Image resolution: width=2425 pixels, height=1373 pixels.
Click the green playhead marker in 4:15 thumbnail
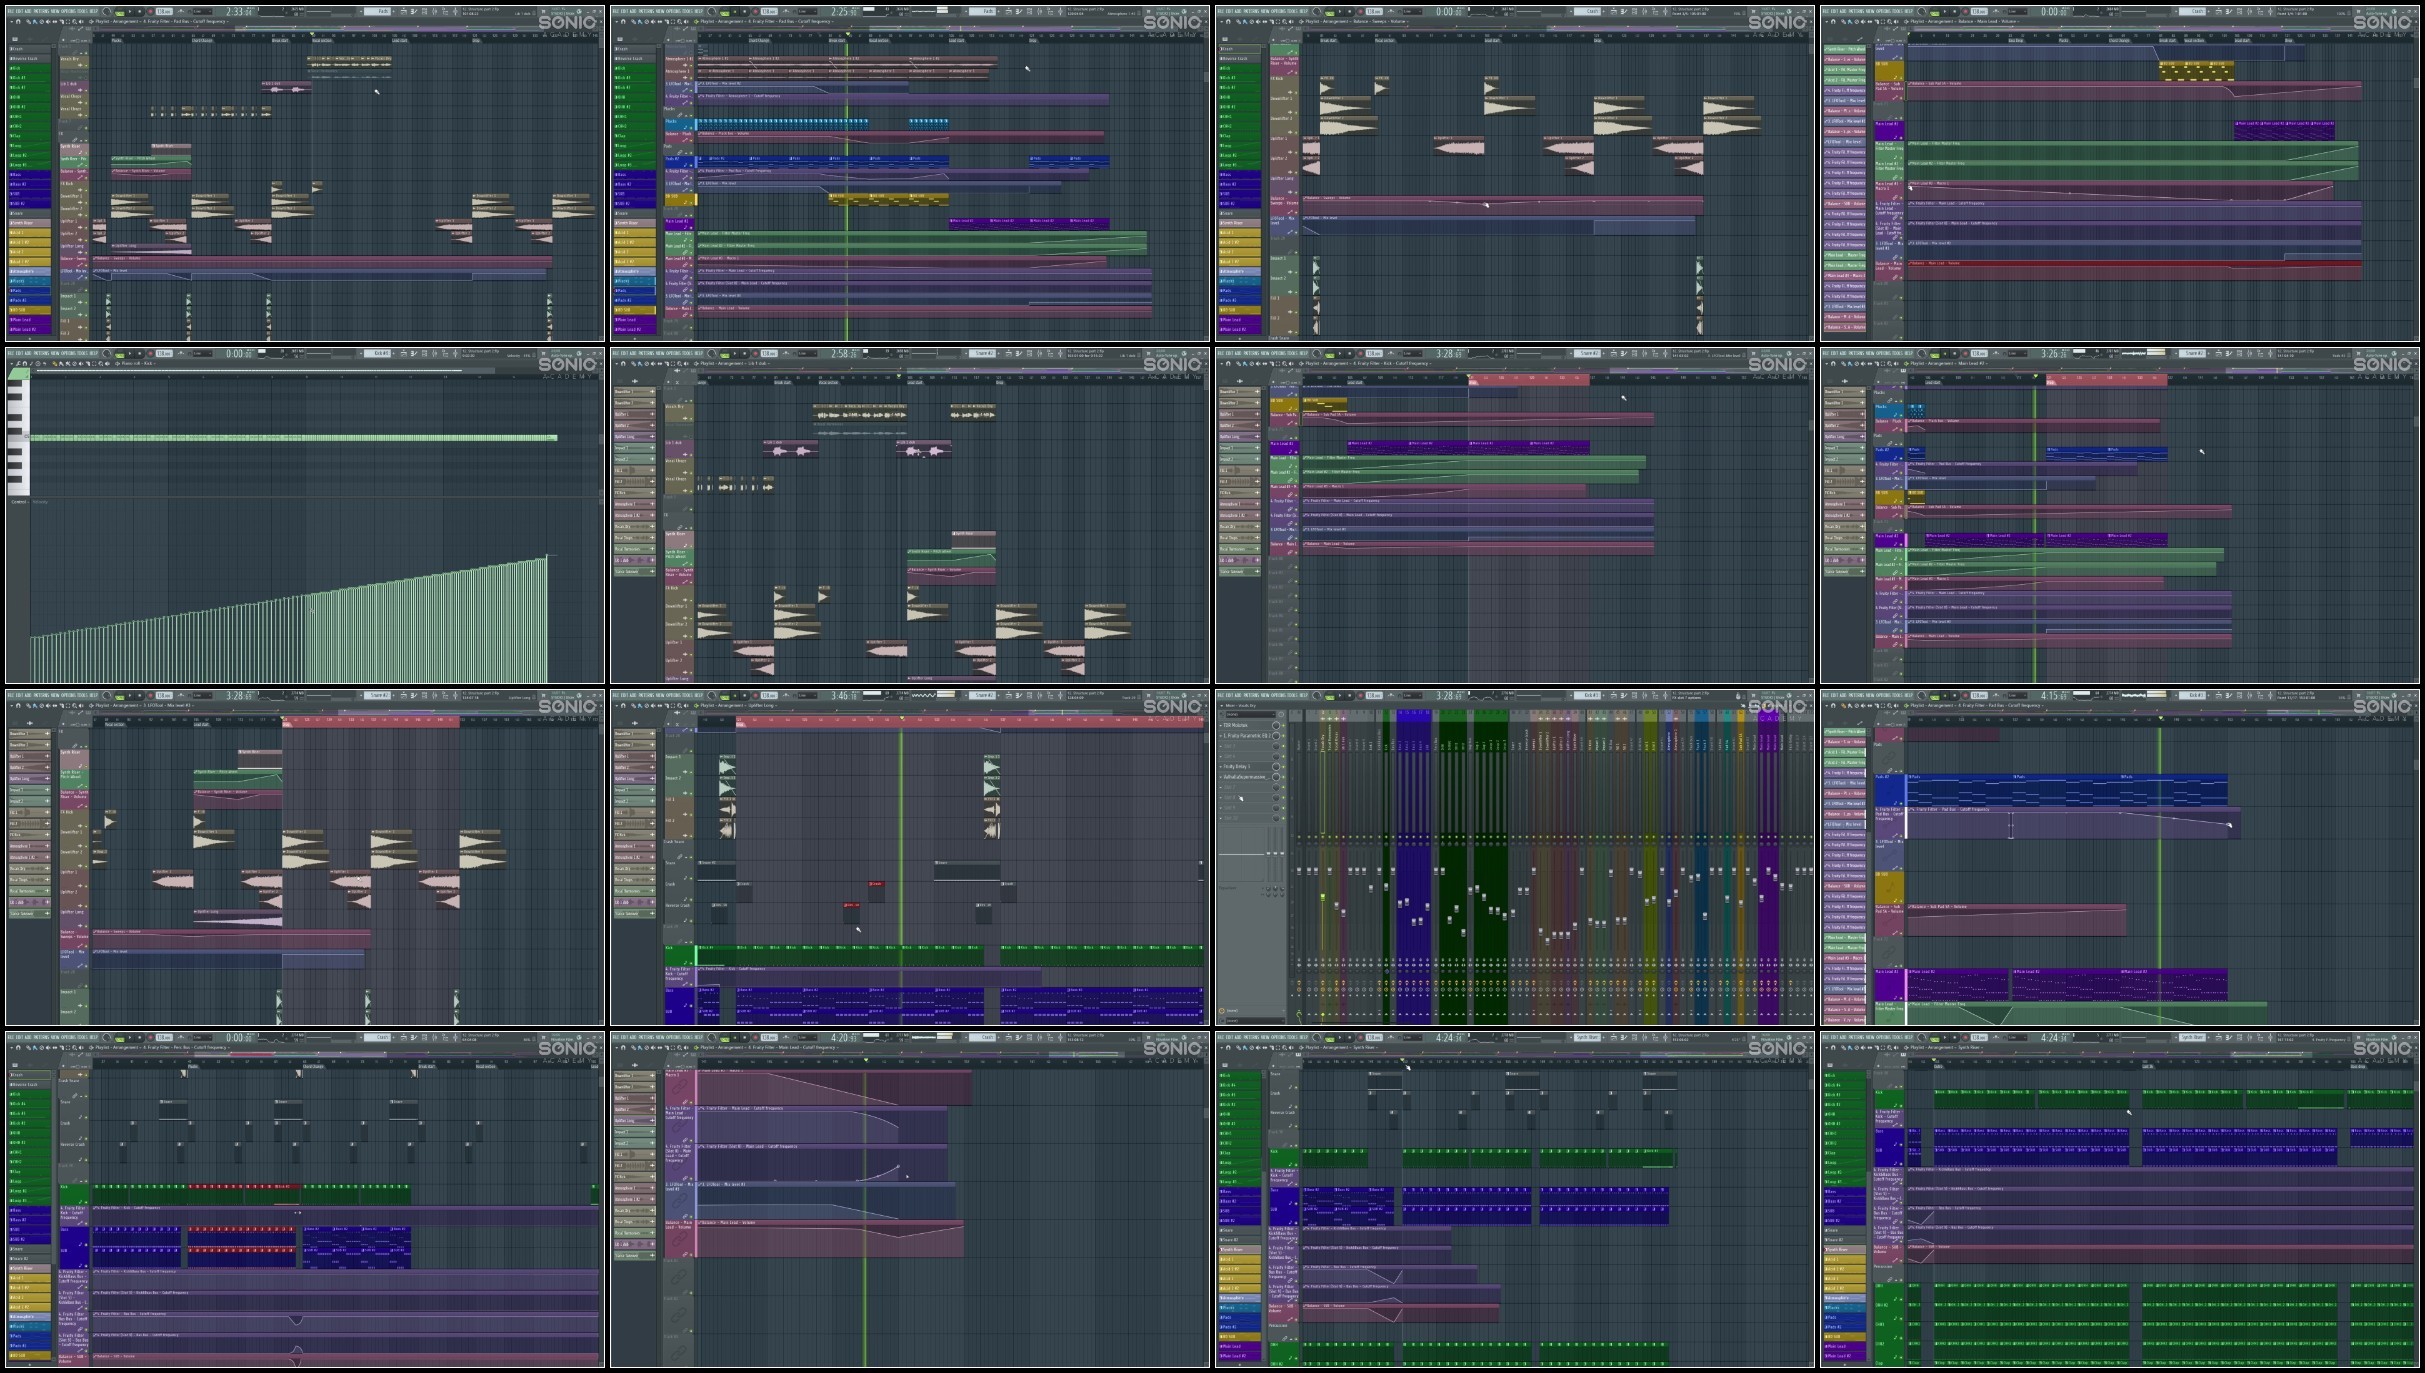pos(2160,718)
